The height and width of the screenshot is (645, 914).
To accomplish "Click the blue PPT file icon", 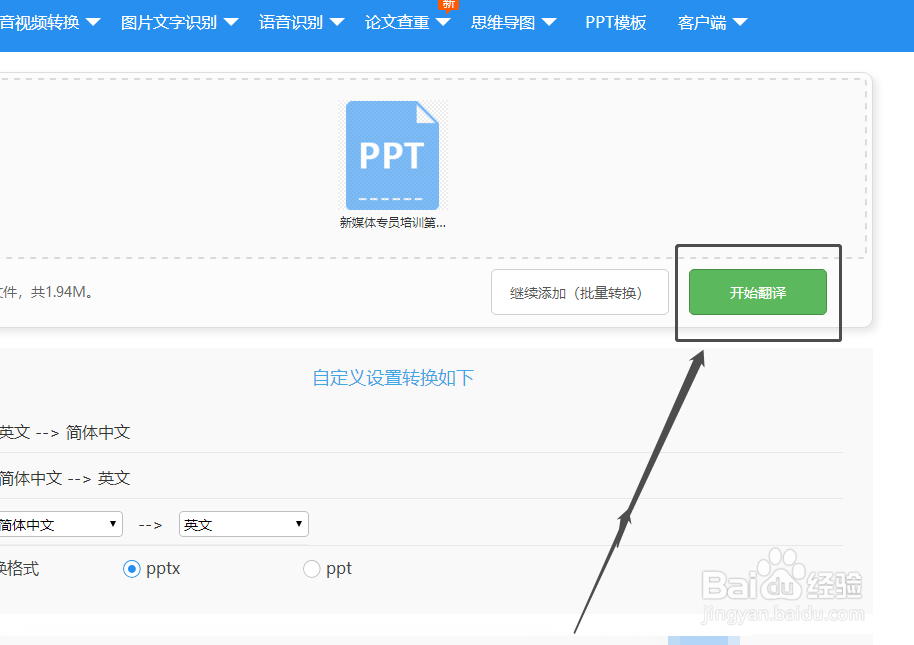I will tap(393, 153).
